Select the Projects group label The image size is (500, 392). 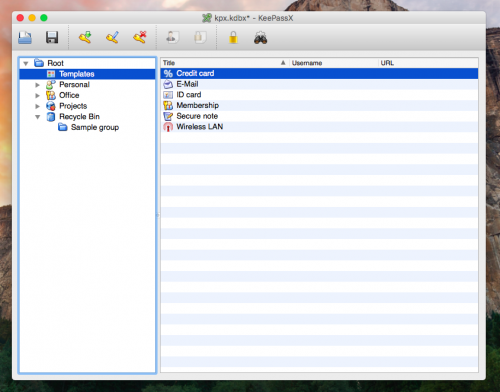[x=73, y=106]
